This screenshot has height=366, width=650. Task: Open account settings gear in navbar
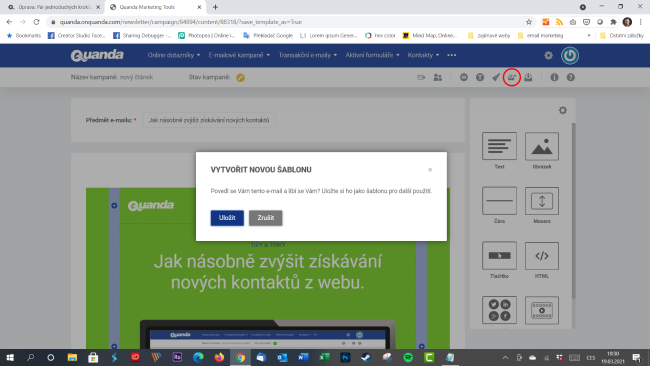(x=548, y=56)
